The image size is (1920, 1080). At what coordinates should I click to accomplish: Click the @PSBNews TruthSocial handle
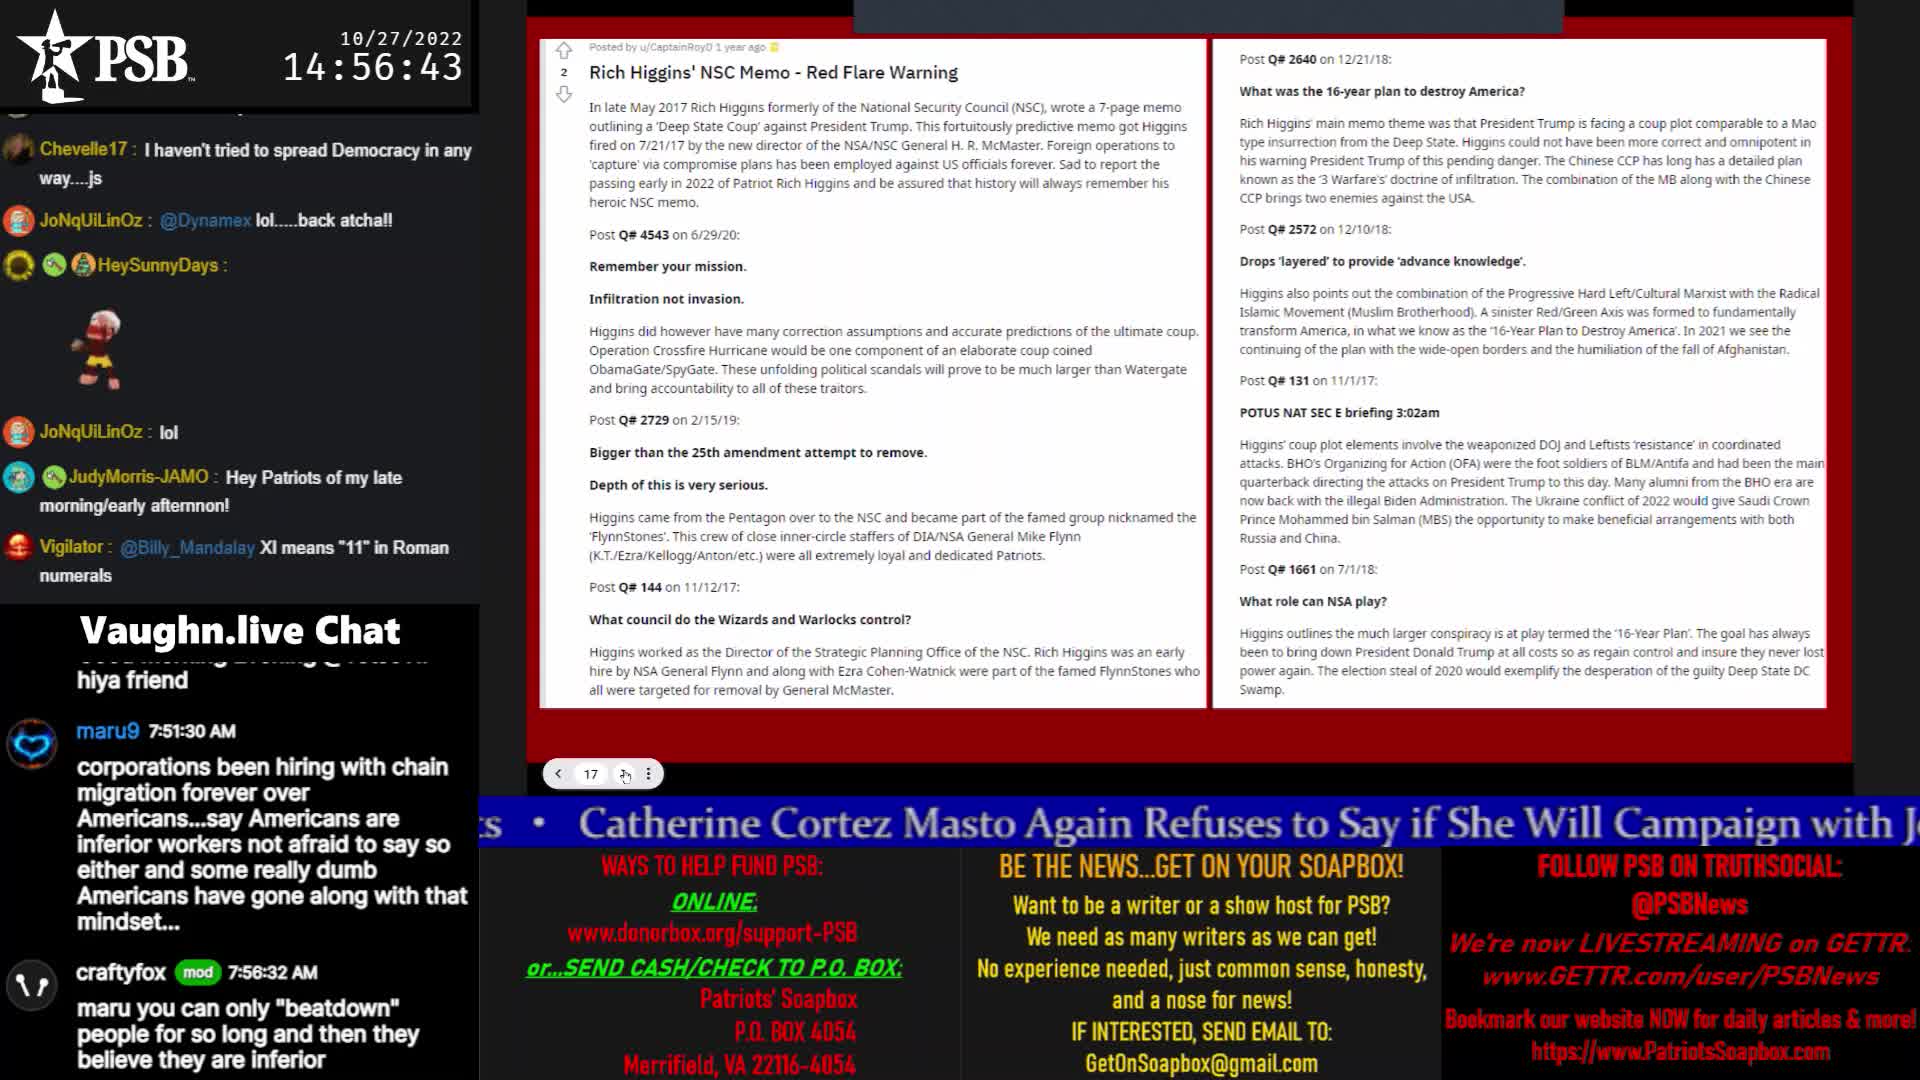(1689, 905)
